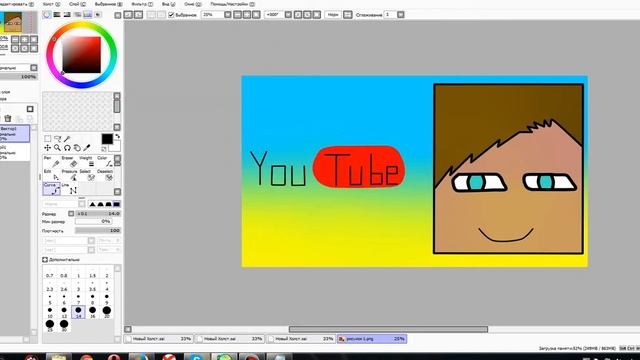Delete layer with the trash icon
The height and width of the screenshot is (360, 640).
(8, 118)
